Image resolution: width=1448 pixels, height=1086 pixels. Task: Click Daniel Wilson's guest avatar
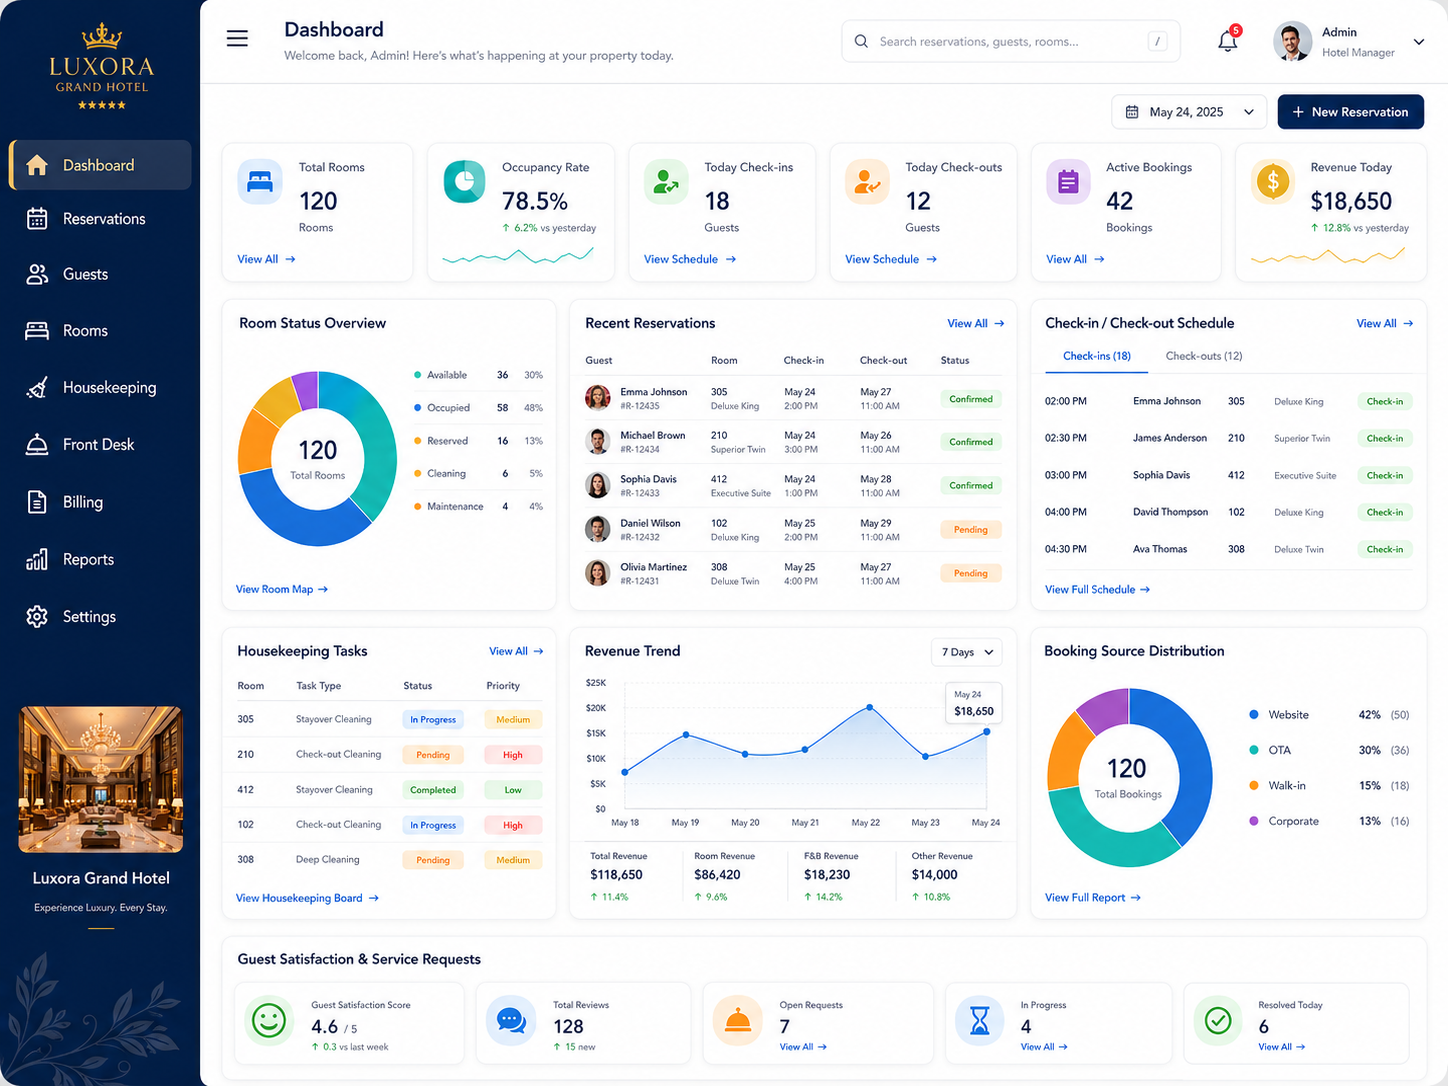598,529
